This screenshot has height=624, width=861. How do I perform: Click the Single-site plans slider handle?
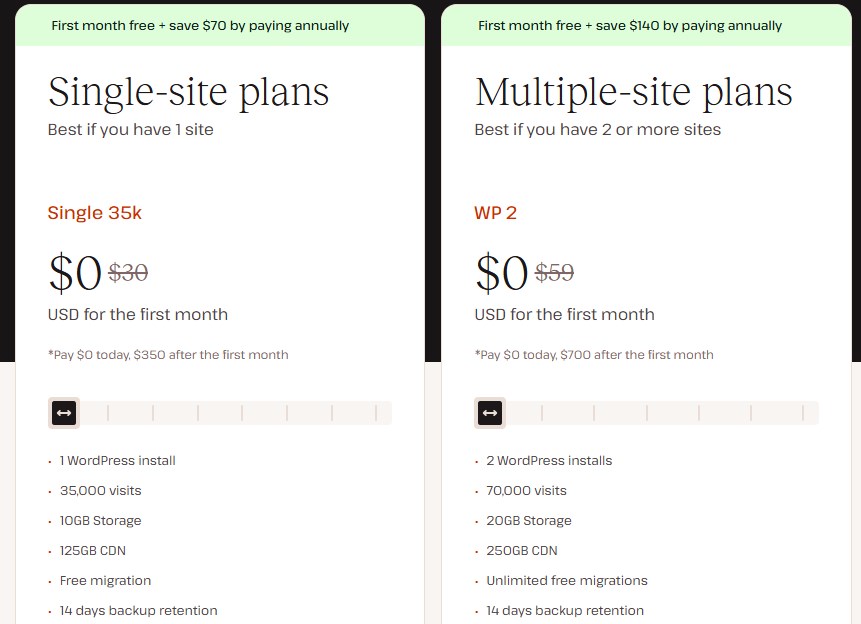pos(64,413)
